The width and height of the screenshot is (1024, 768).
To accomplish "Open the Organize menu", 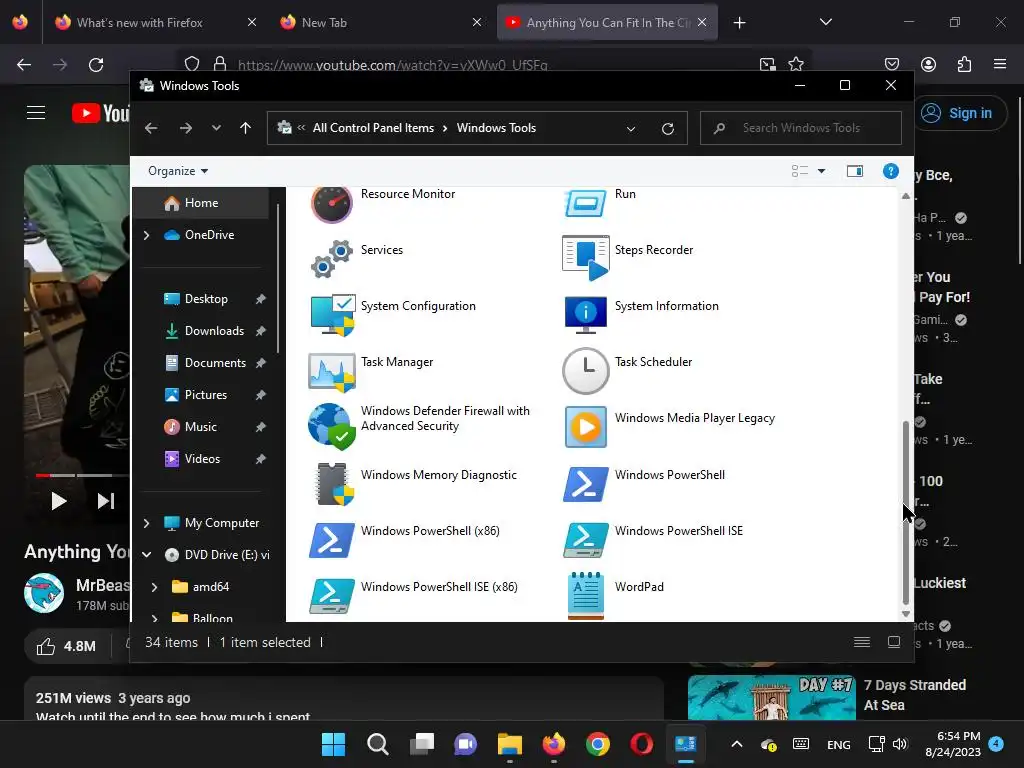I will [178, 171].
